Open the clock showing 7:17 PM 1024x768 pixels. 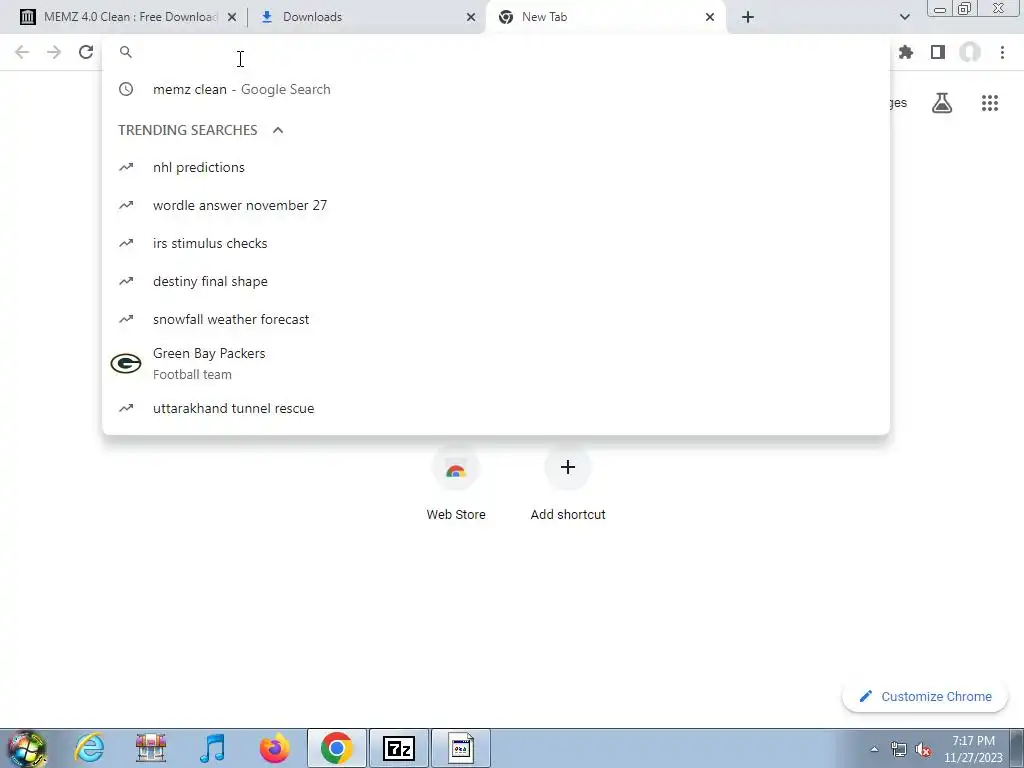pyautogui.click(x=973, y=749)
